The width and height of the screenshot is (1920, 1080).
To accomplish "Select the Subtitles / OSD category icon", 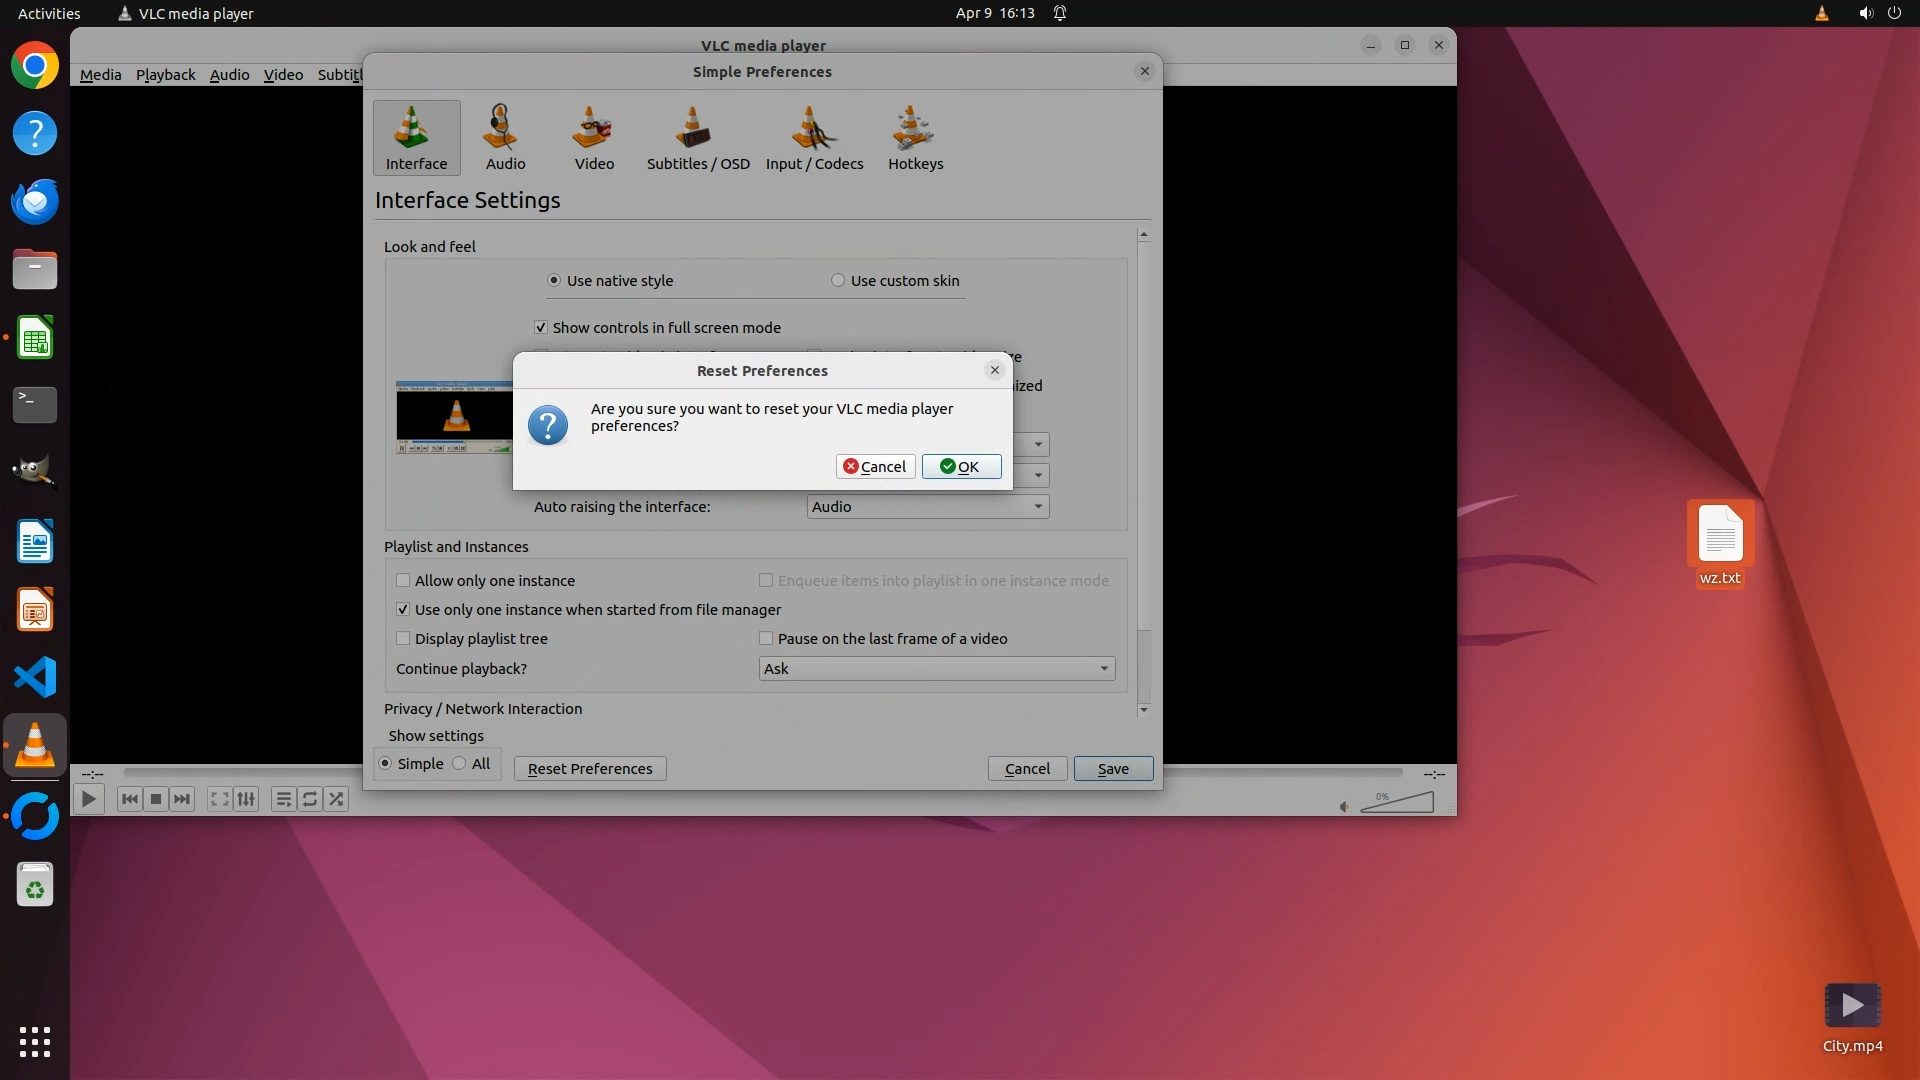I will point(697,138).
